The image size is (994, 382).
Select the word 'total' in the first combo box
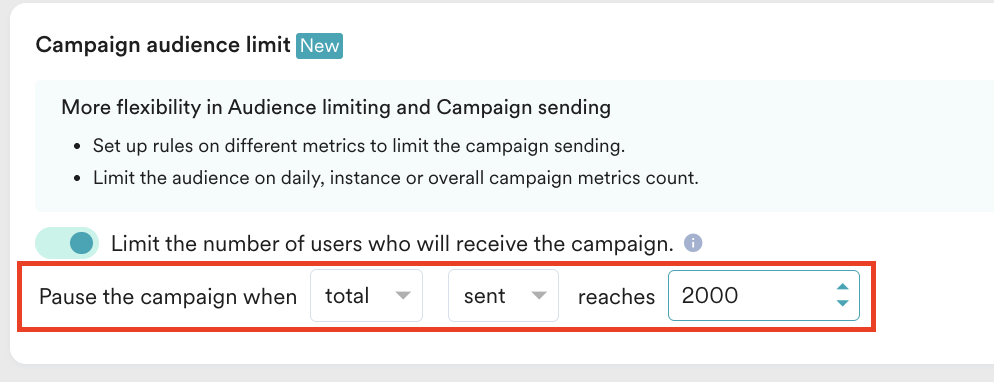point(347,296)
